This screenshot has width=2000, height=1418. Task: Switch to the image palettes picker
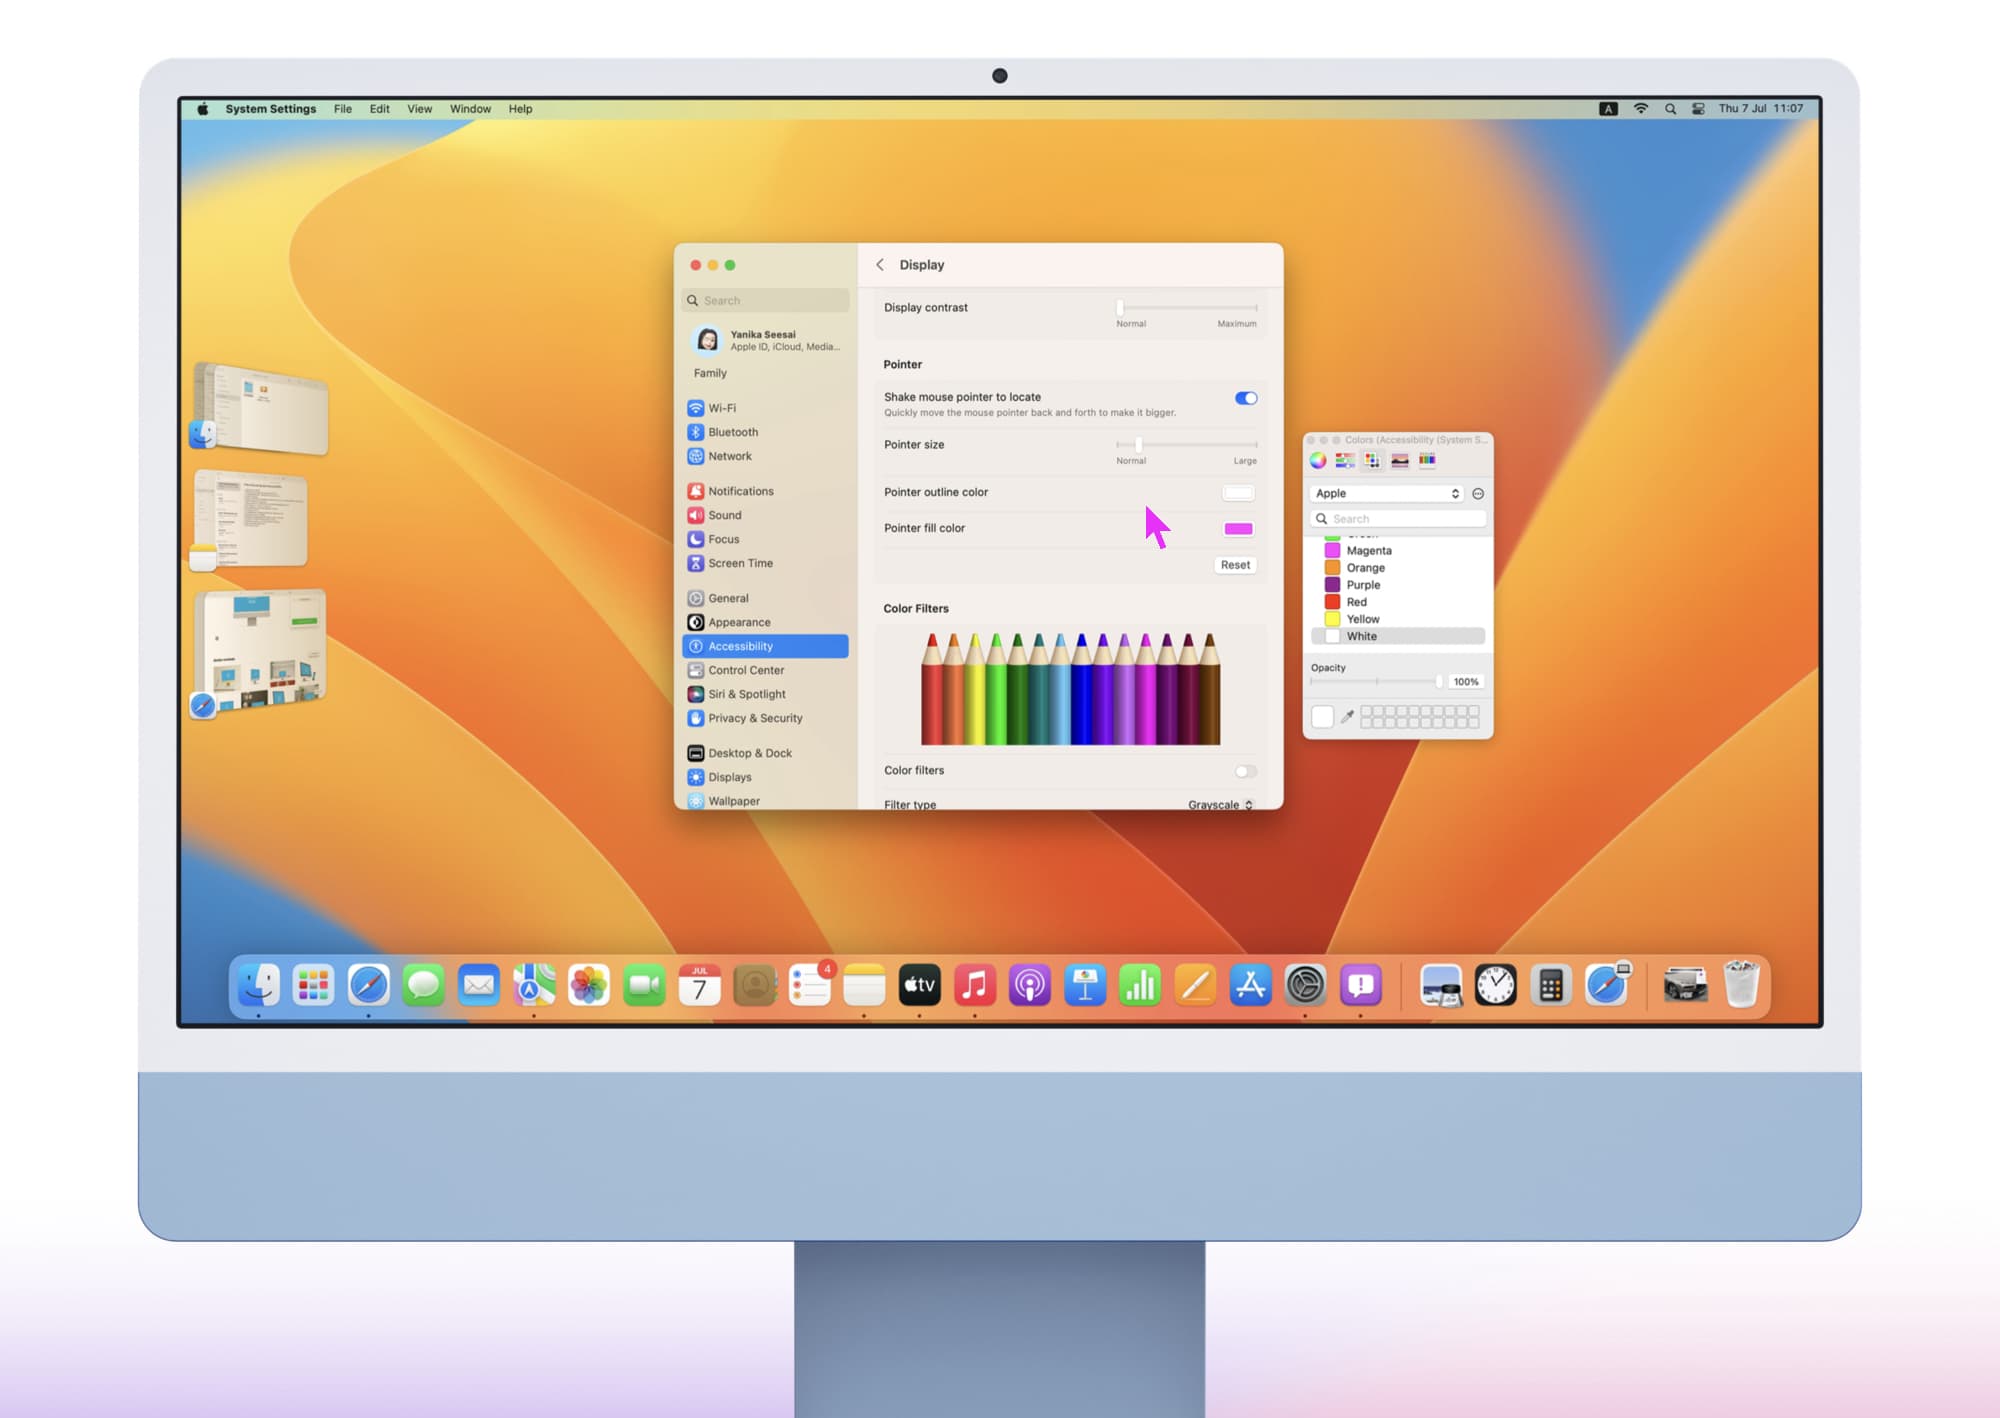(1400, 461)
